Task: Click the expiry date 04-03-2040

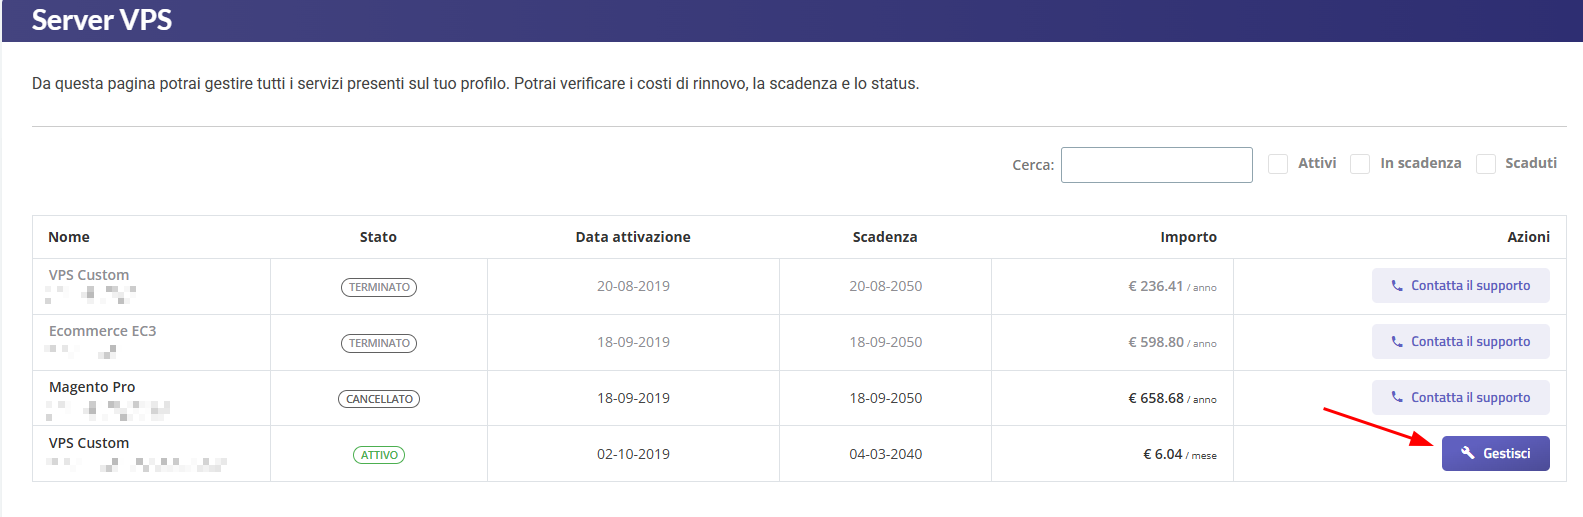Action: coord(885,454)
